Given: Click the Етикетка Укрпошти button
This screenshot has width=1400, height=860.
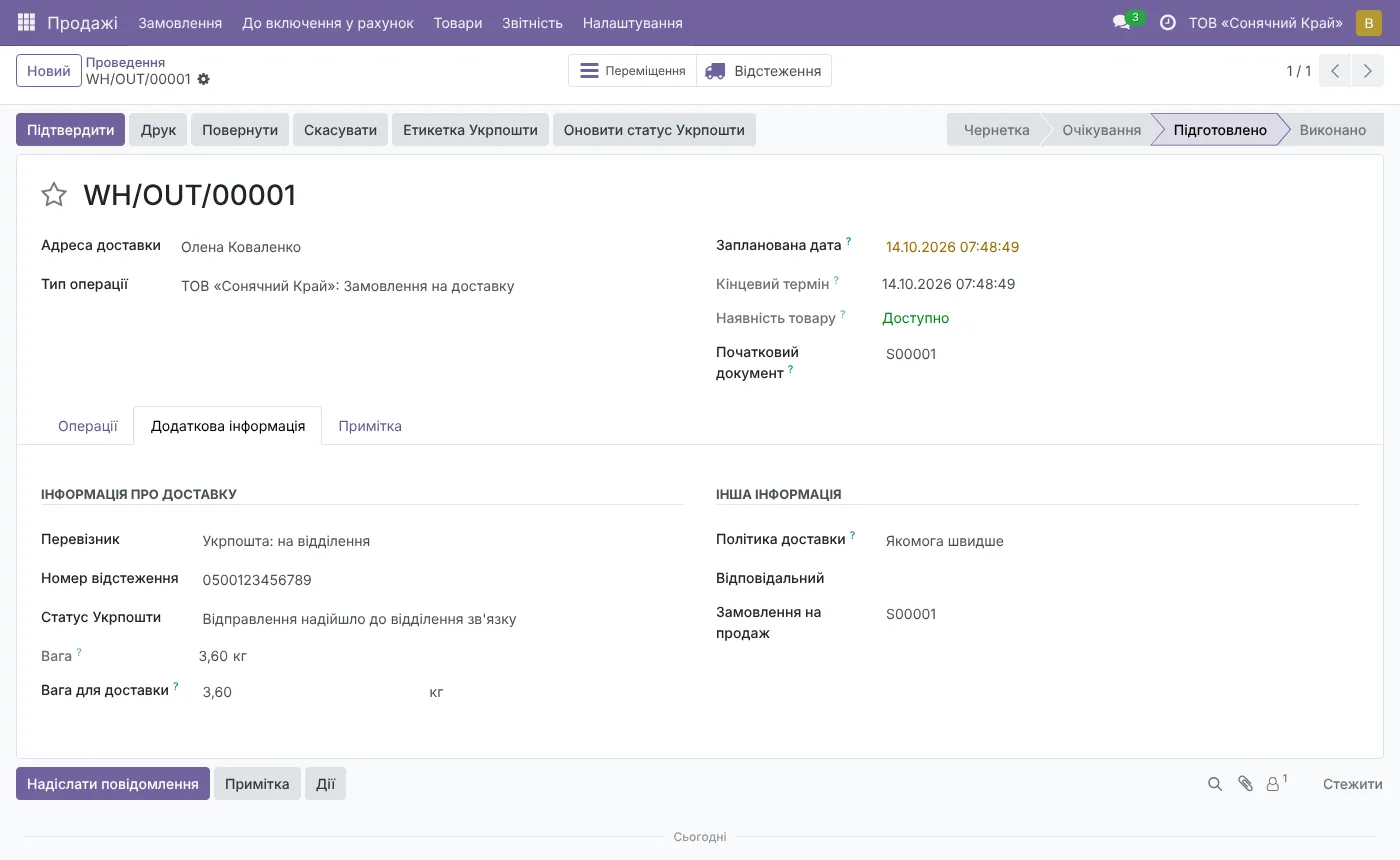Looking at the screenshot, I should coord(470,130).
